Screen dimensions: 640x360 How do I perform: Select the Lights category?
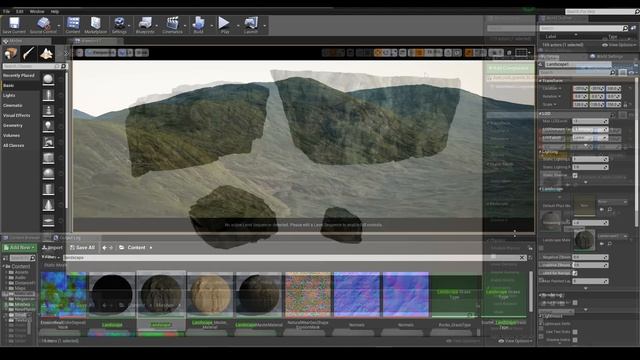9,96
